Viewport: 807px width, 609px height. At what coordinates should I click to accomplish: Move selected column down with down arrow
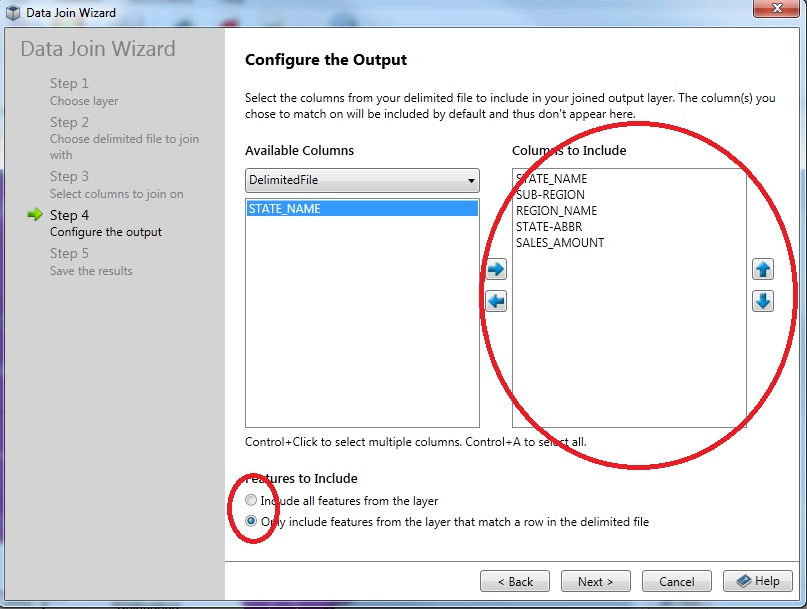pyautogui.click(x=763, y=301)
